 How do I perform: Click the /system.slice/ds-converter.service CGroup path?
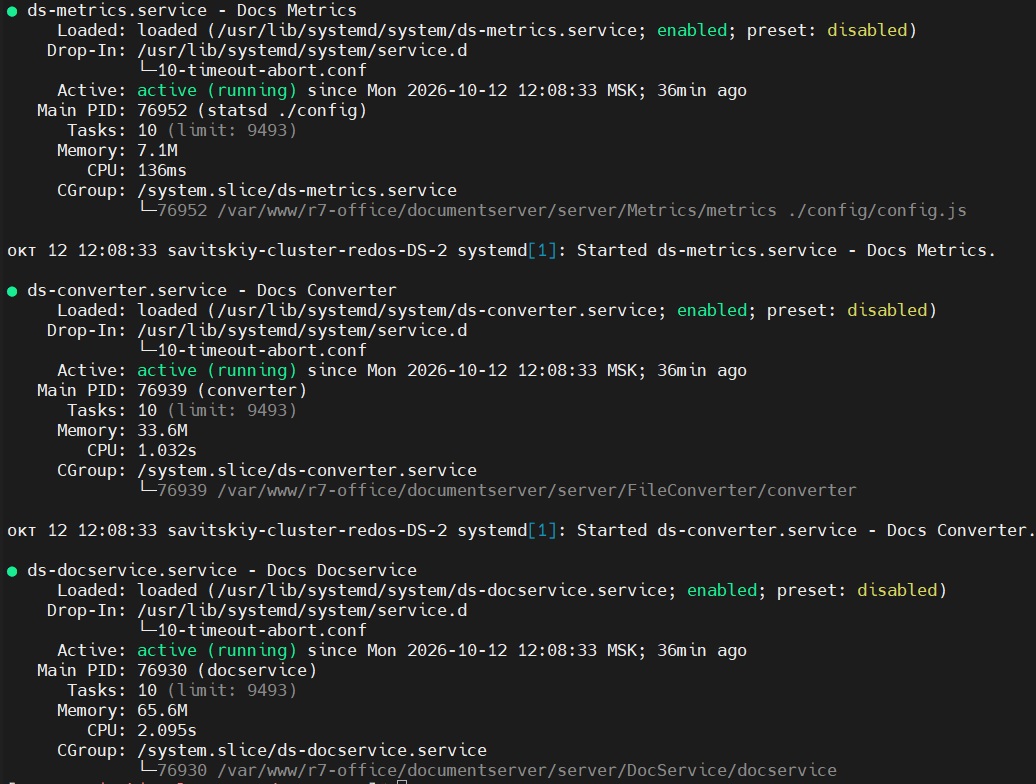[x=307, y=470]
